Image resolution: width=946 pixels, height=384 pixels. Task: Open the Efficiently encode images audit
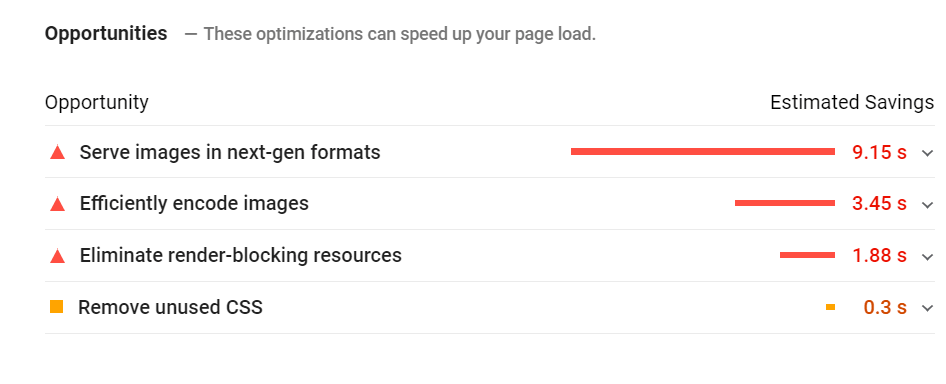point(194,203)
